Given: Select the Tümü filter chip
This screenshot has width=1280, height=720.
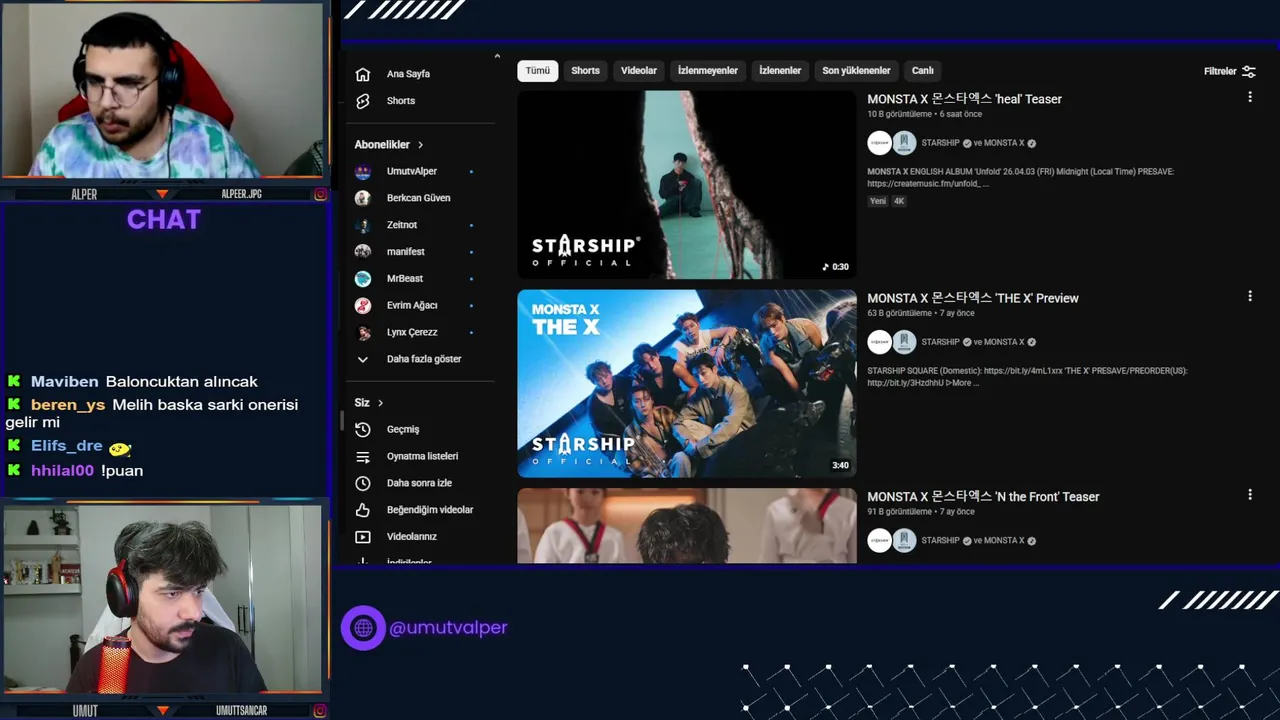Looking at the screenshot, I should tap(538, 71).
